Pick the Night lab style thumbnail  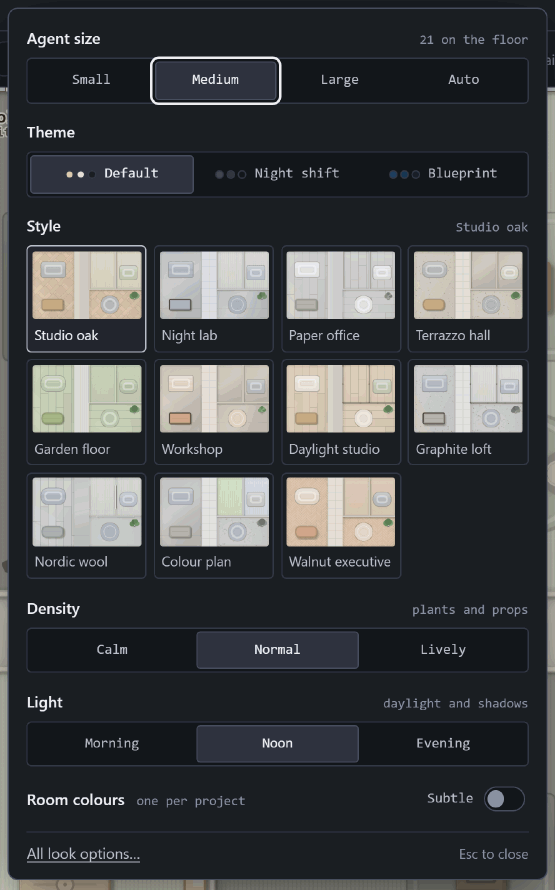tap(214, 299)
